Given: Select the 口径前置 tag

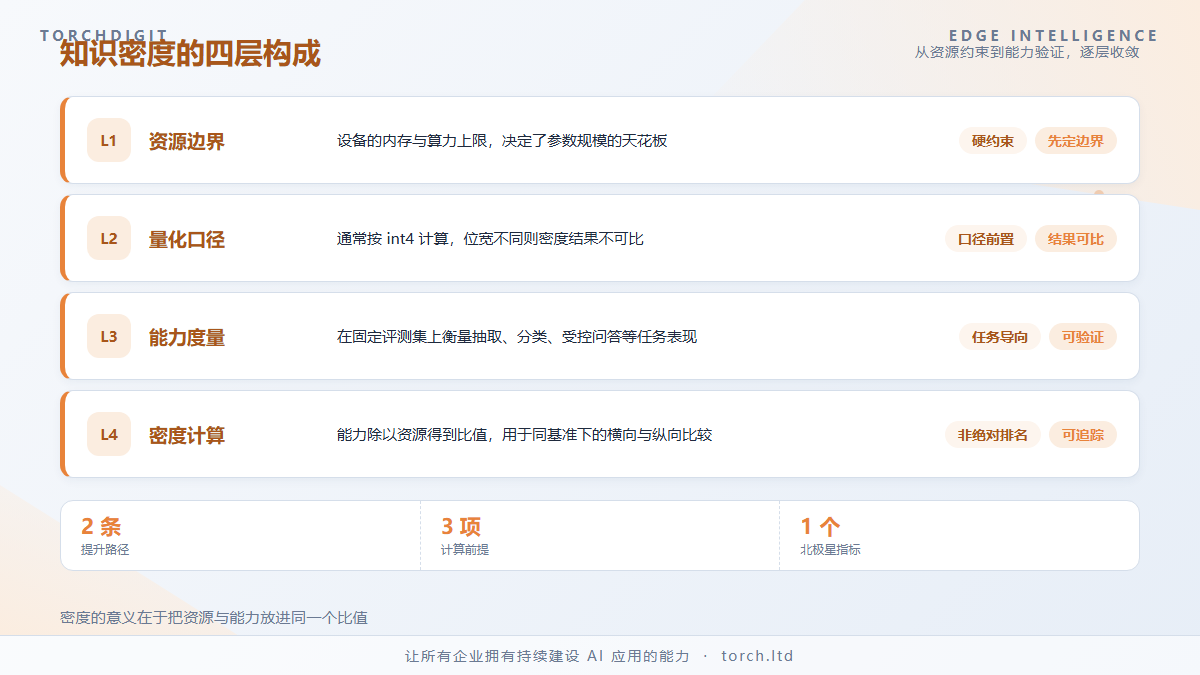Looking at the screenshot, I should tap(986, 239).
